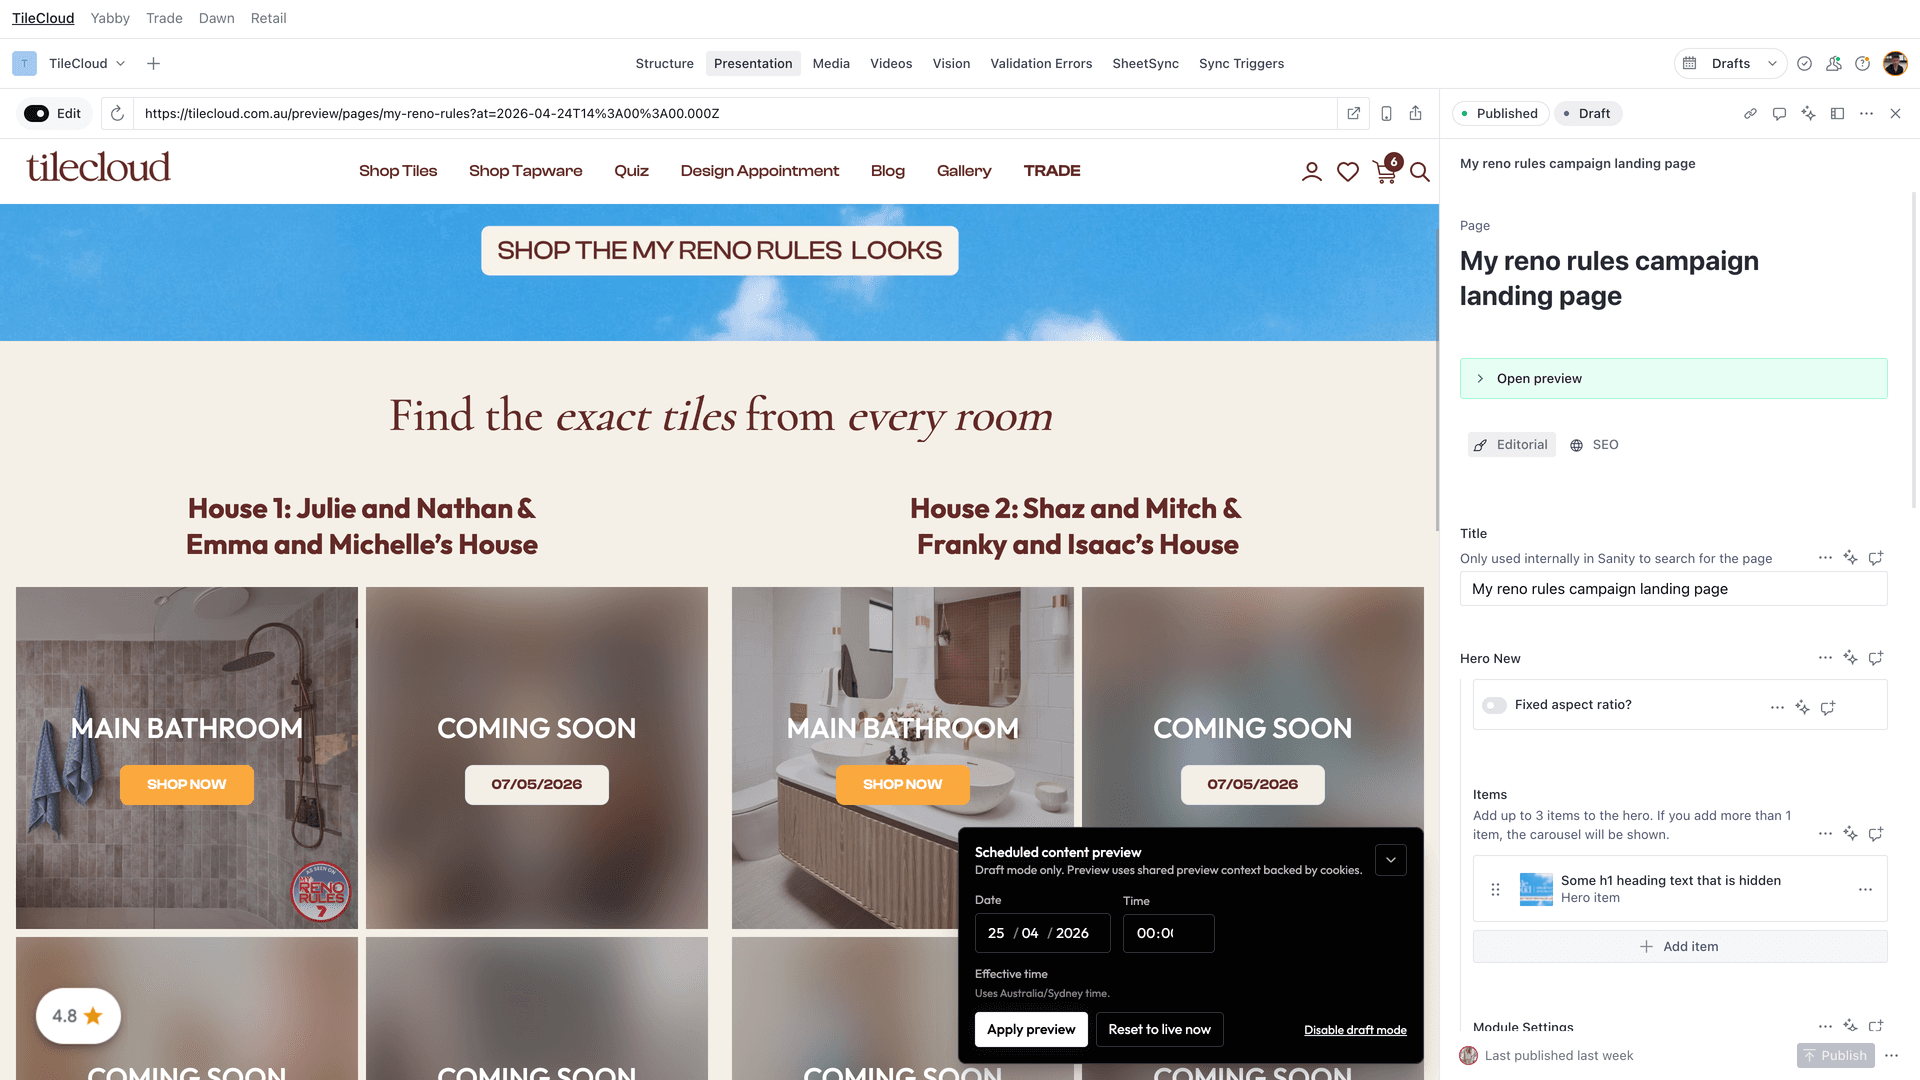Screen dimensions: 1920x1080
Task: Switch to the Structure tab
Action: tap(664, 63)
